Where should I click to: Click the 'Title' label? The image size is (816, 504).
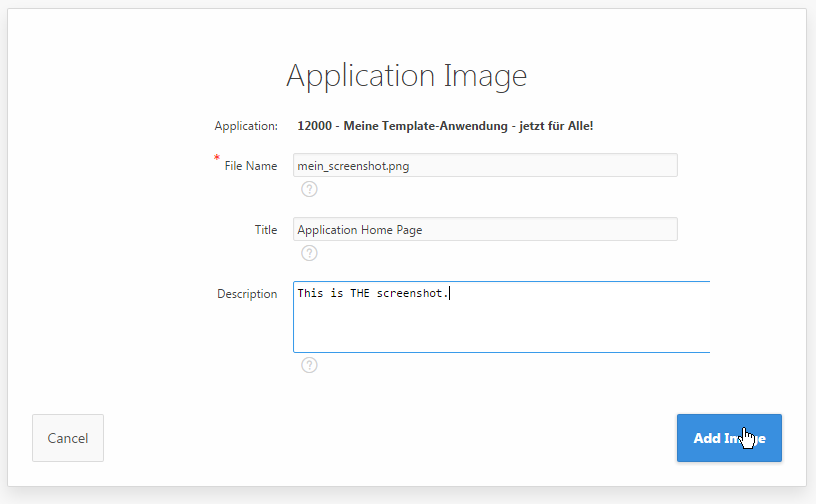[265, 230]
